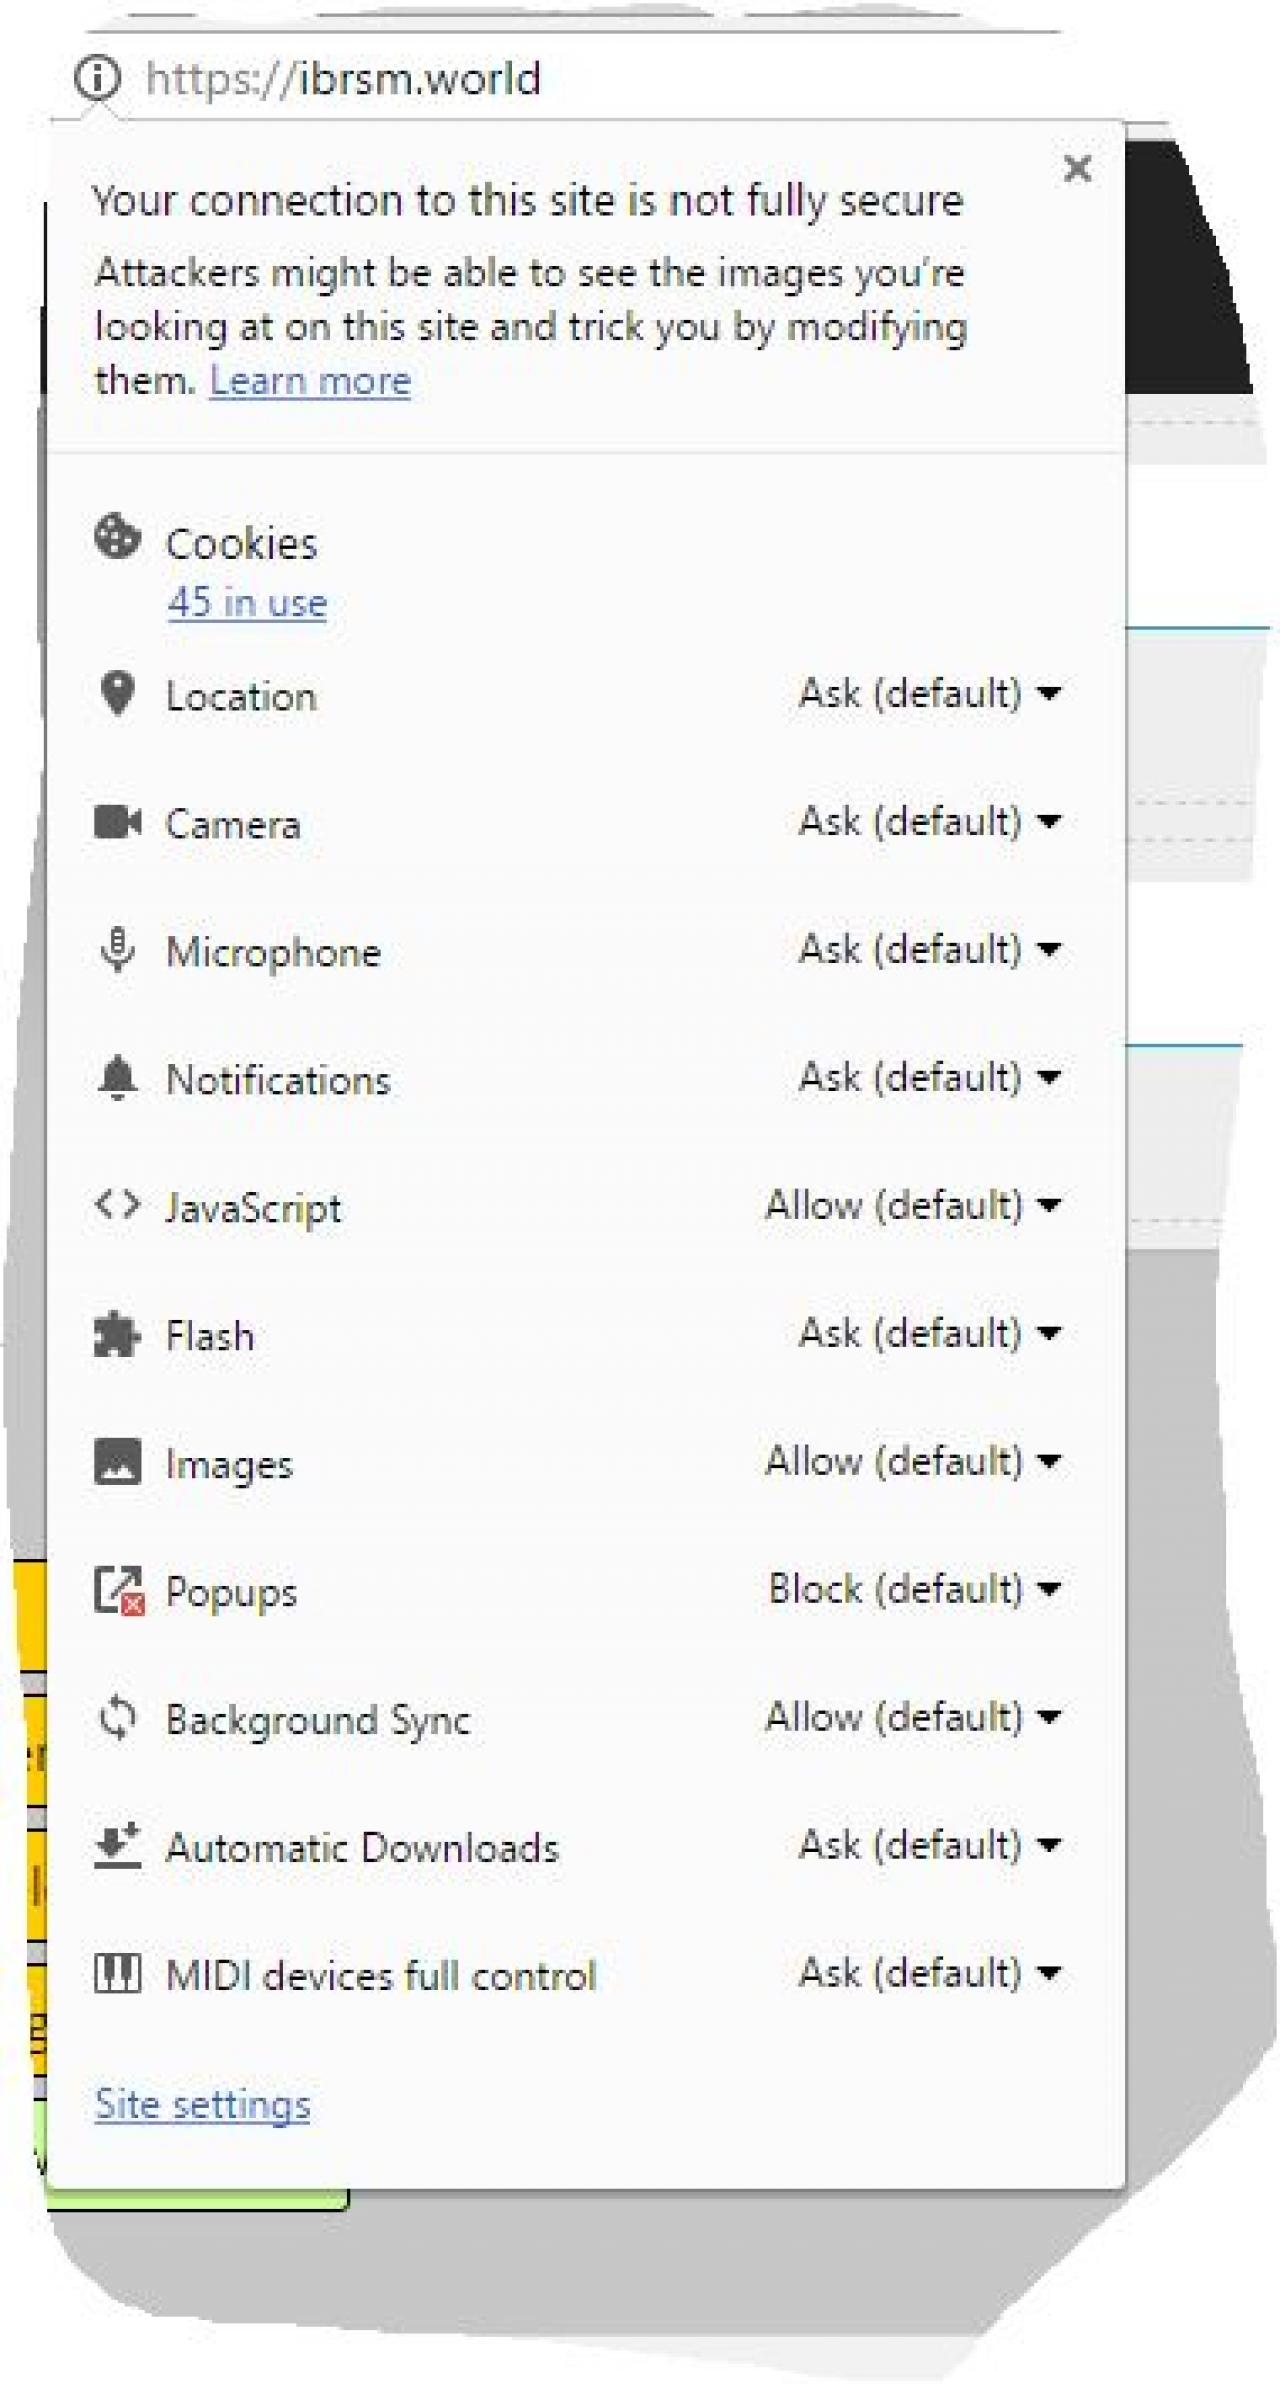The image size is (1280, 2384).
Task: Open Site settings link
Action: (202, 2105)
